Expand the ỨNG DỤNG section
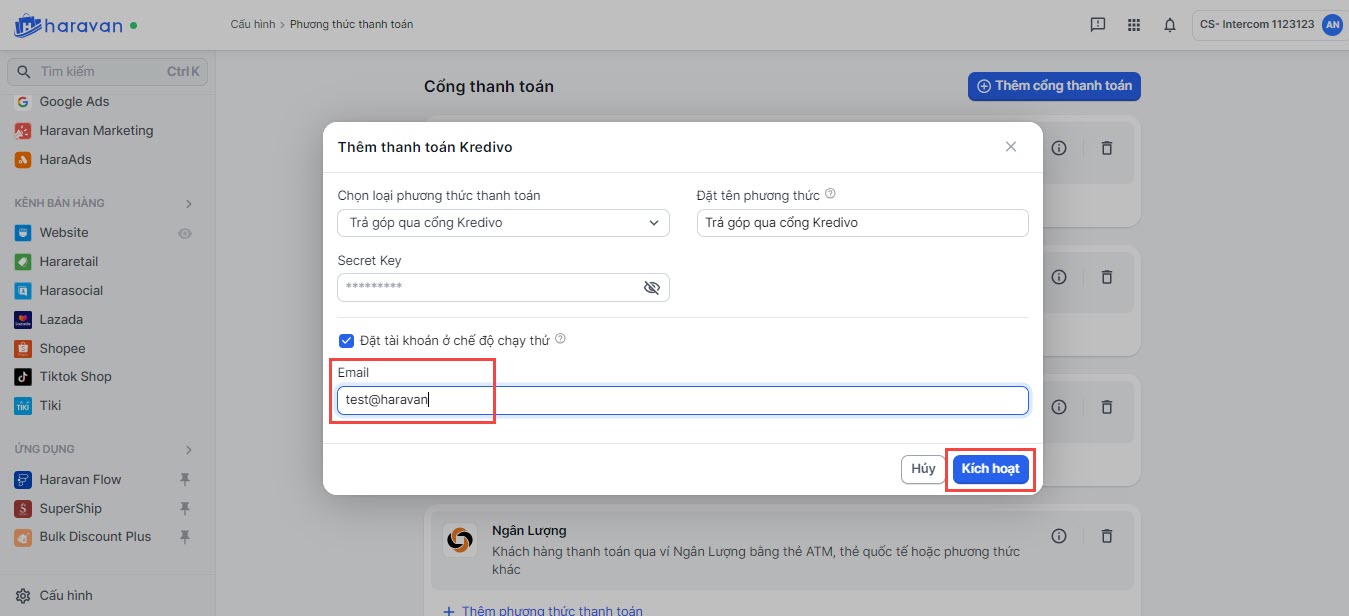 (x=189, y=450)
